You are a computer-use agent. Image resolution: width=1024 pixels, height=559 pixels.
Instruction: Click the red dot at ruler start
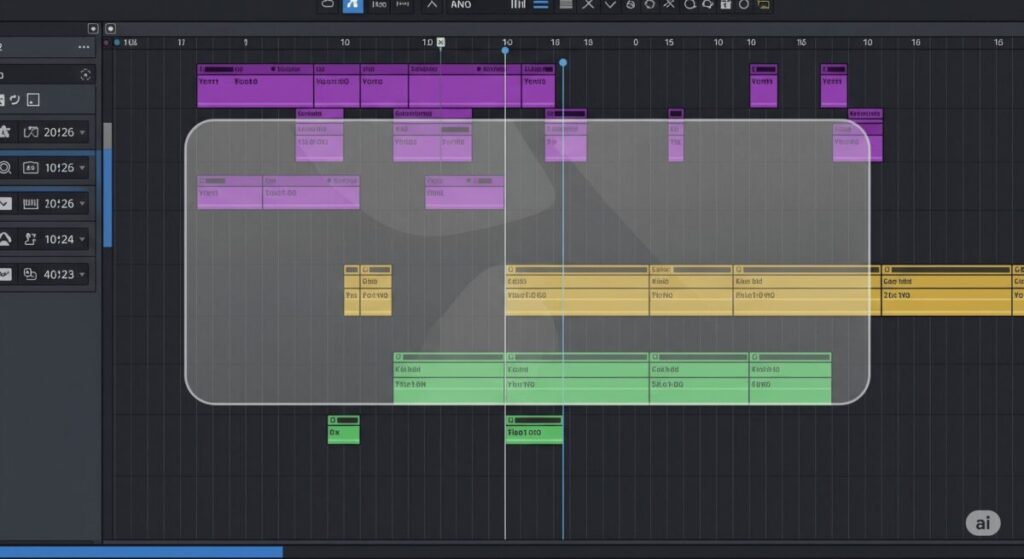click(106, 42)
